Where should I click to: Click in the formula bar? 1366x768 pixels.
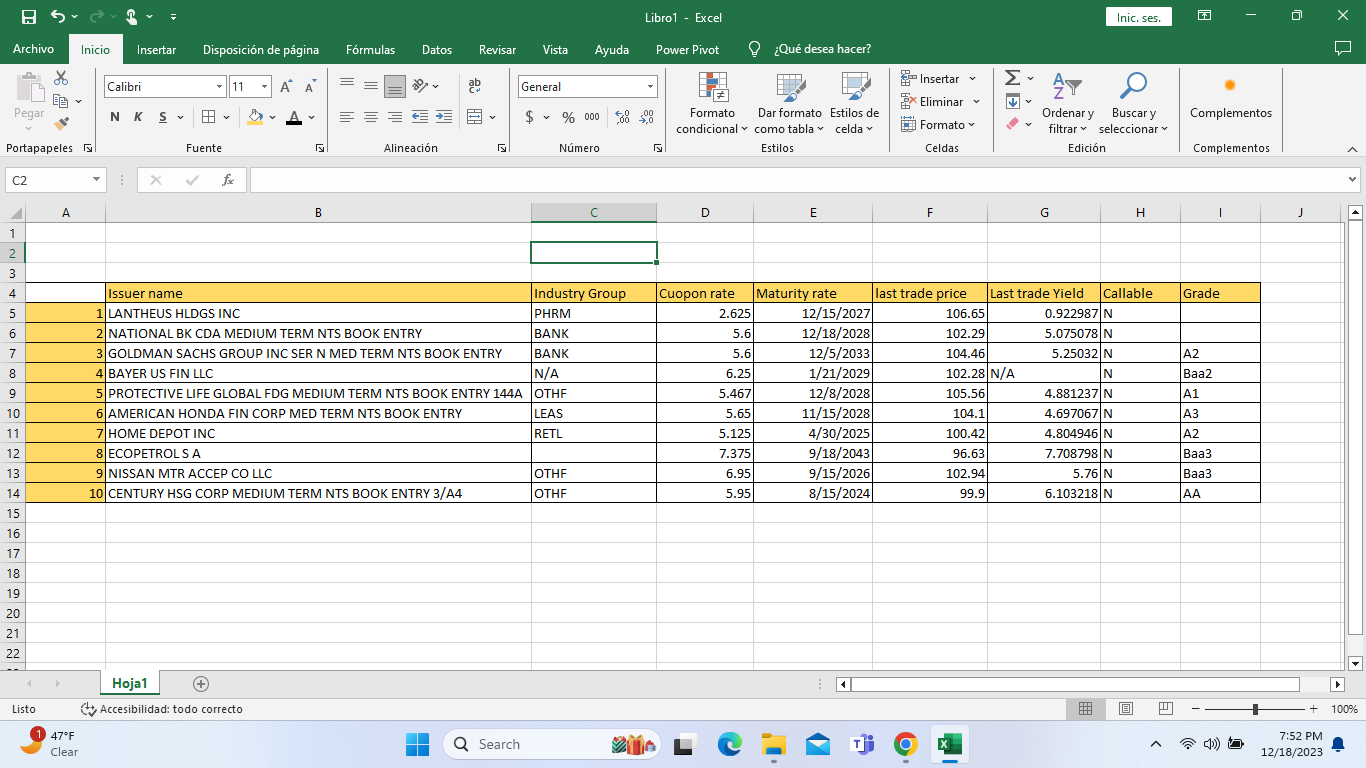click(796, 180)
